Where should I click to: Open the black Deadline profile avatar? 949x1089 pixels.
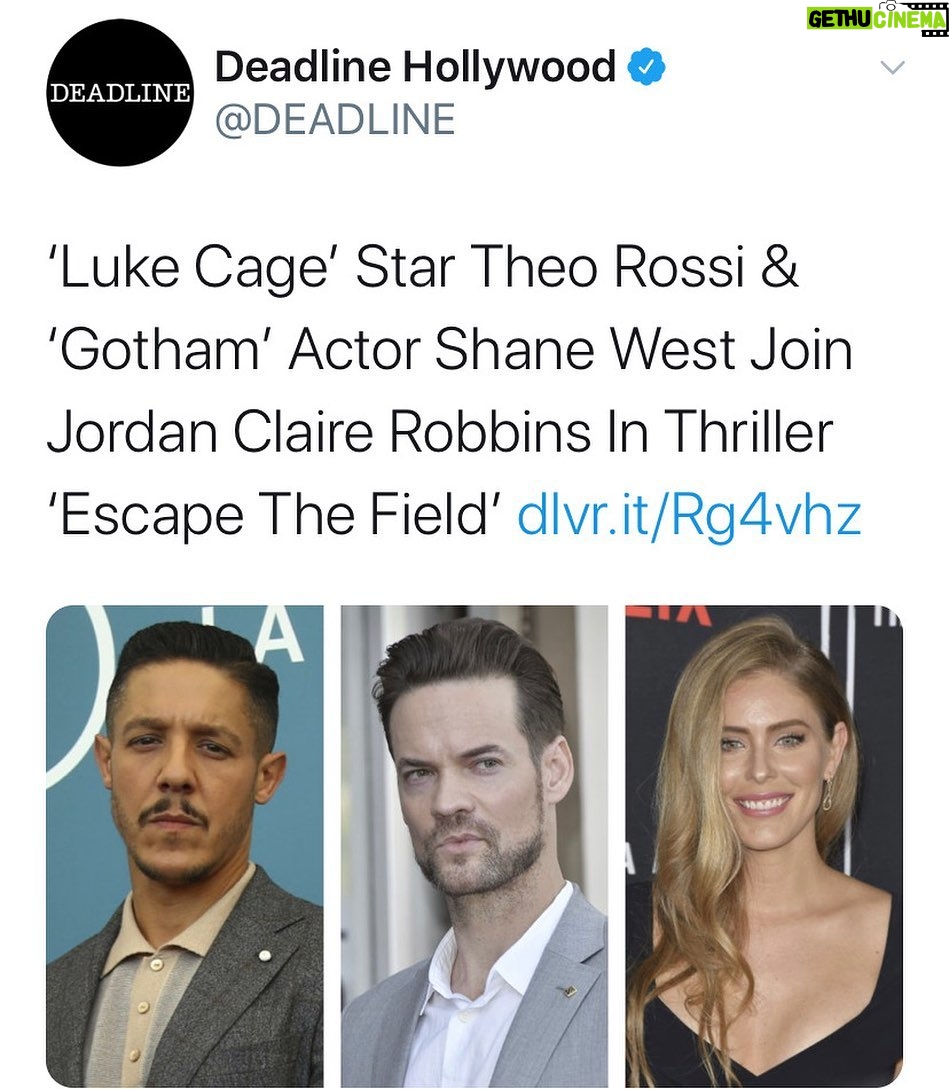click(119, 92)
